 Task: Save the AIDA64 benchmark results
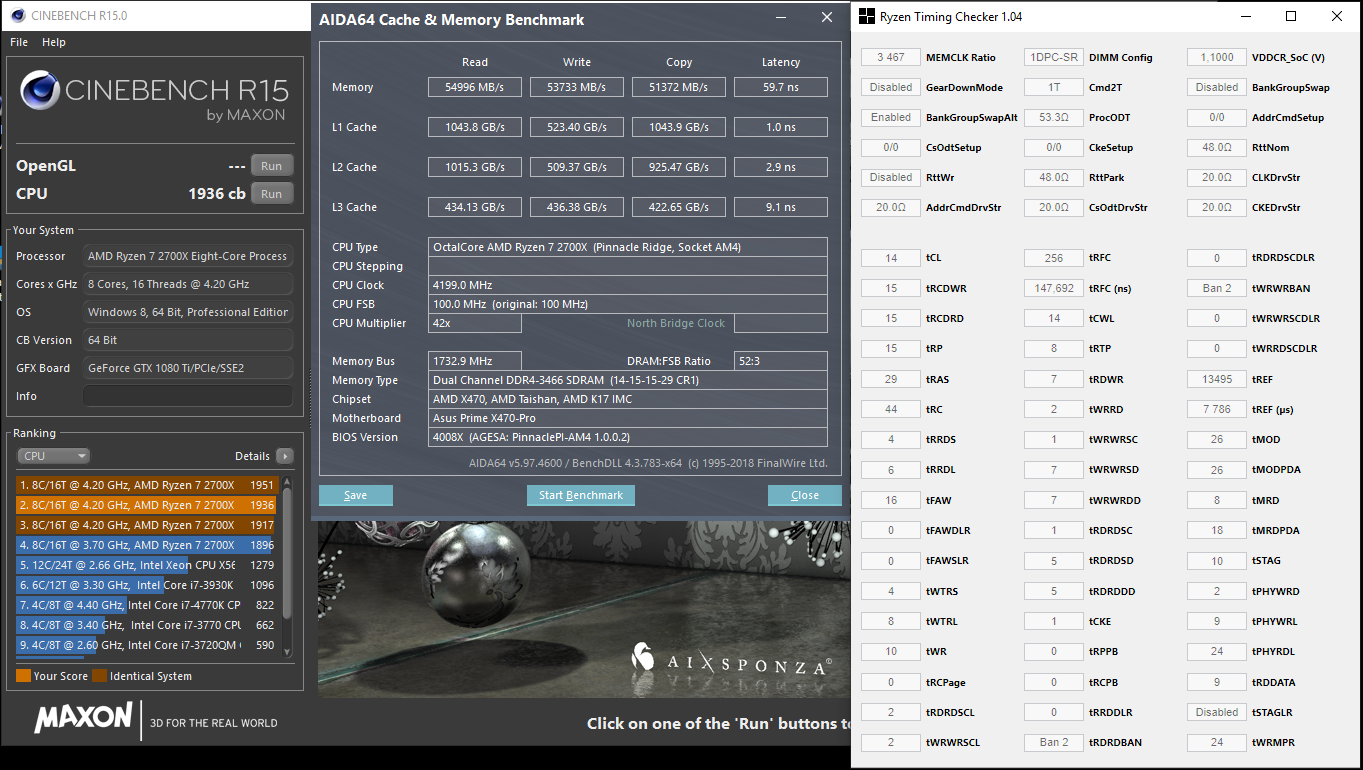355,495
